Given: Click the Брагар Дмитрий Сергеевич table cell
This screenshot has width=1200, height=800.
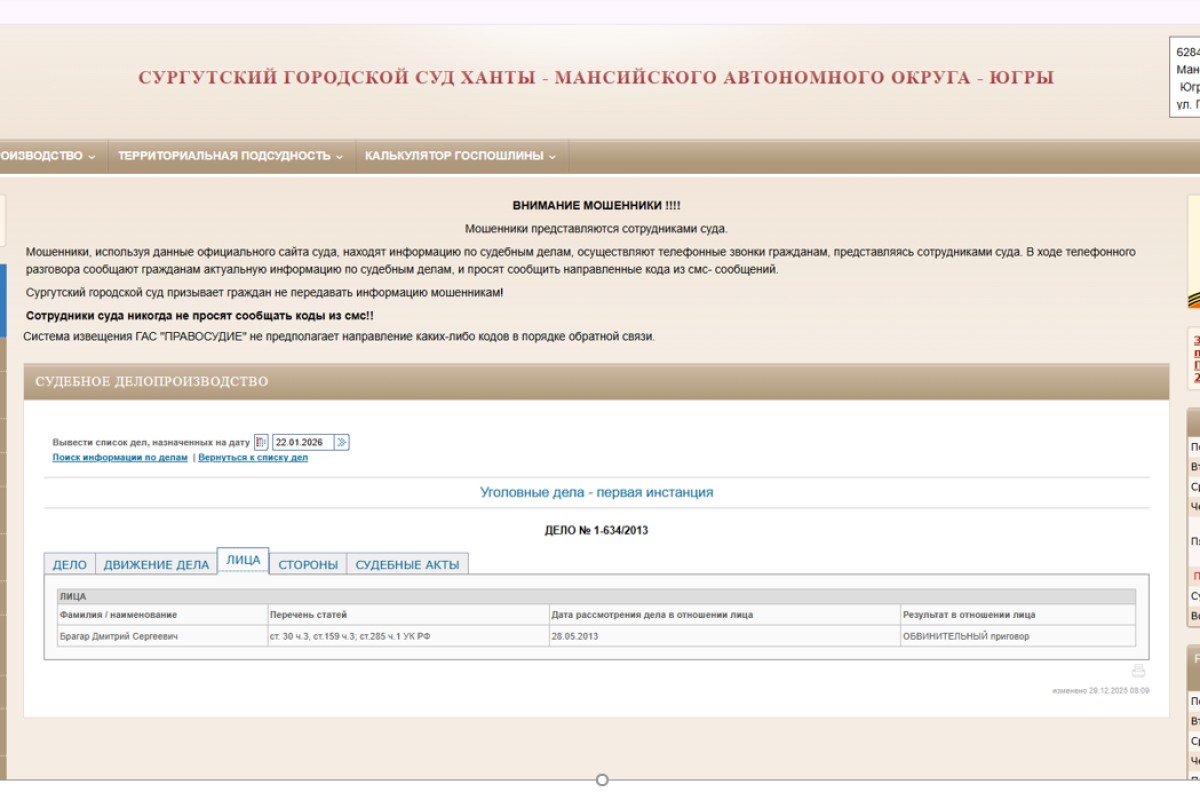Looking at the screenshot, I should pos(119,636).
